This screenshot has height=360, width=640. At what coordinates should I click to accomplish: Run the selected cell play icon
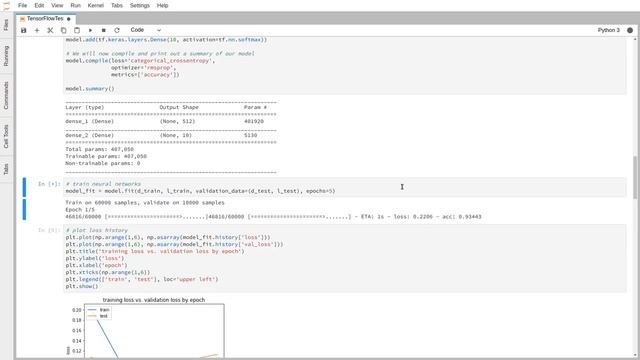(90, 30)
